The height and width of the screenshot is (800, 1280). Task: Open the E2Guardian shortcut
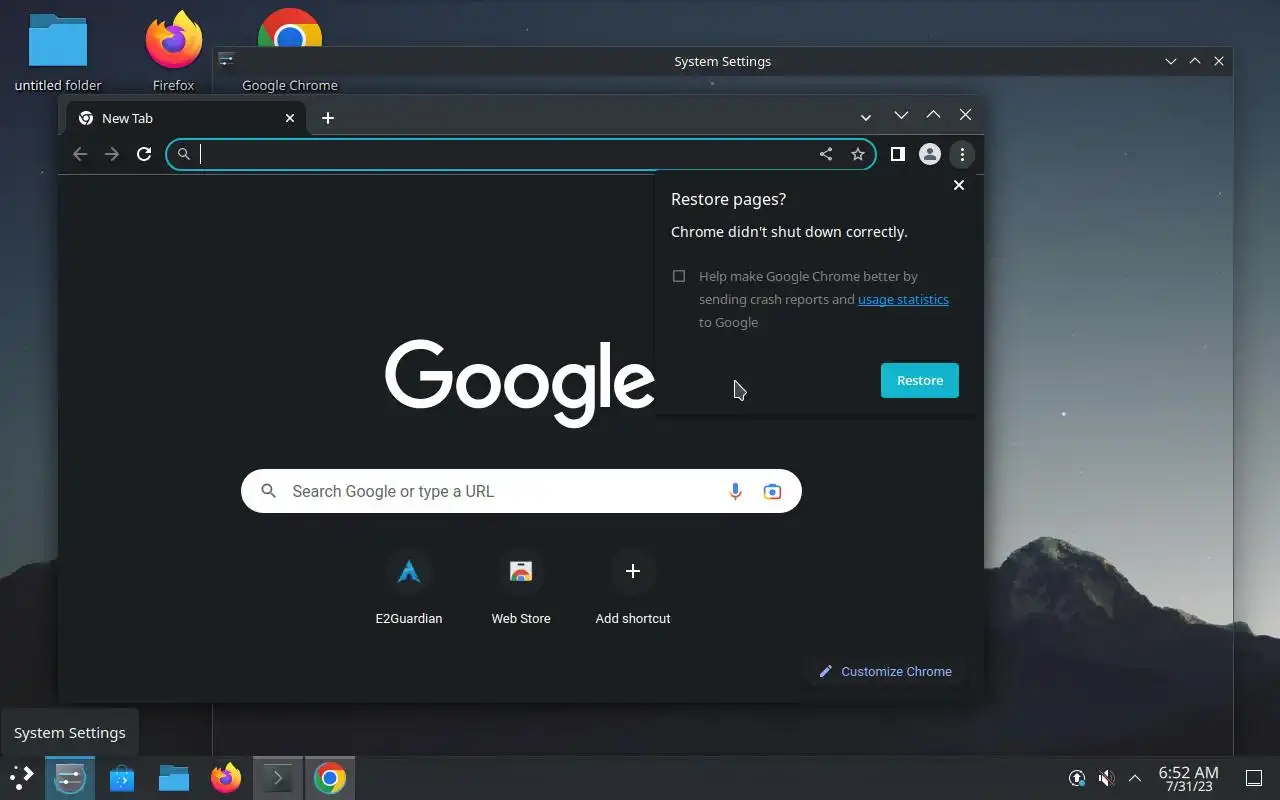409,587
